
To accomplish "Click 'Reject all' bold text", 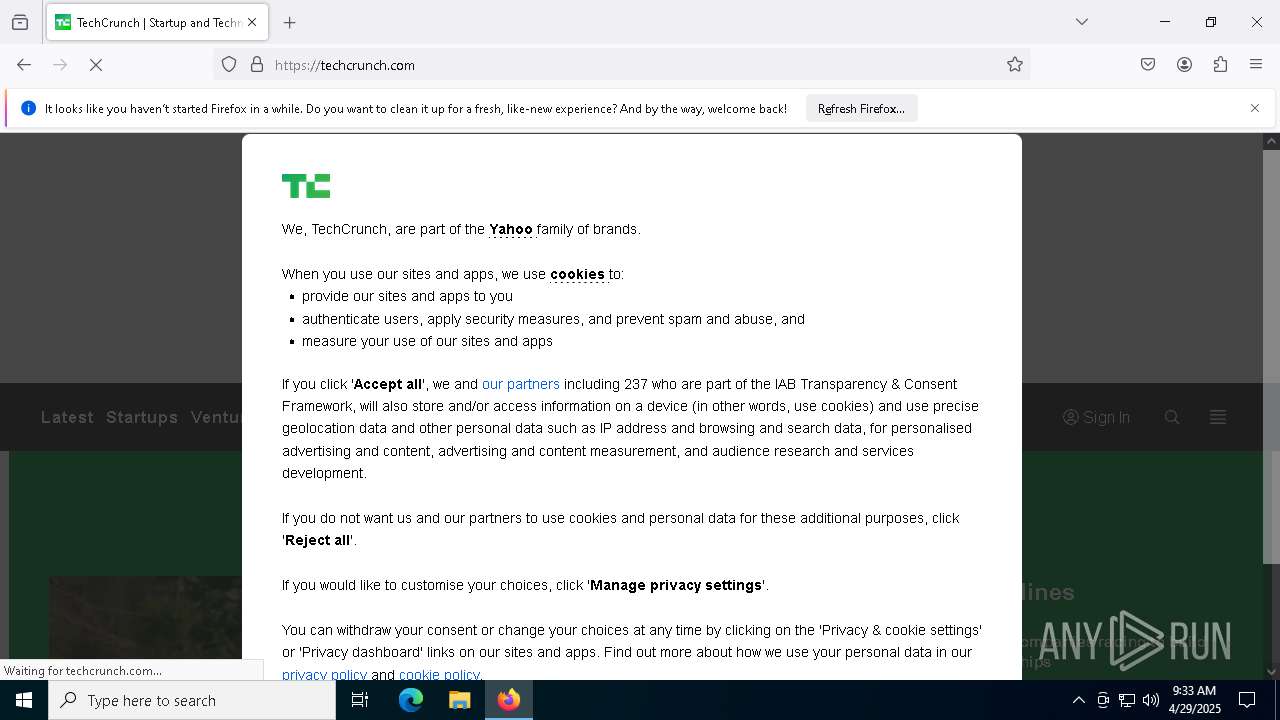I will pos(318,540).
